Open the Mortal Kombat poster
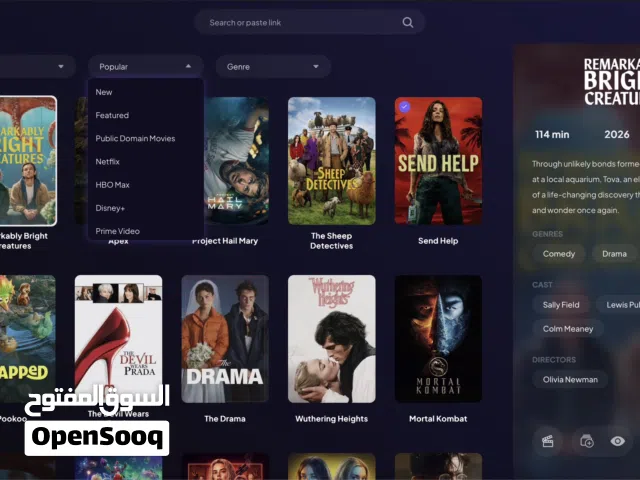This screenshot has width=640, height=480. pyautogui.click(x=438, y=339)
